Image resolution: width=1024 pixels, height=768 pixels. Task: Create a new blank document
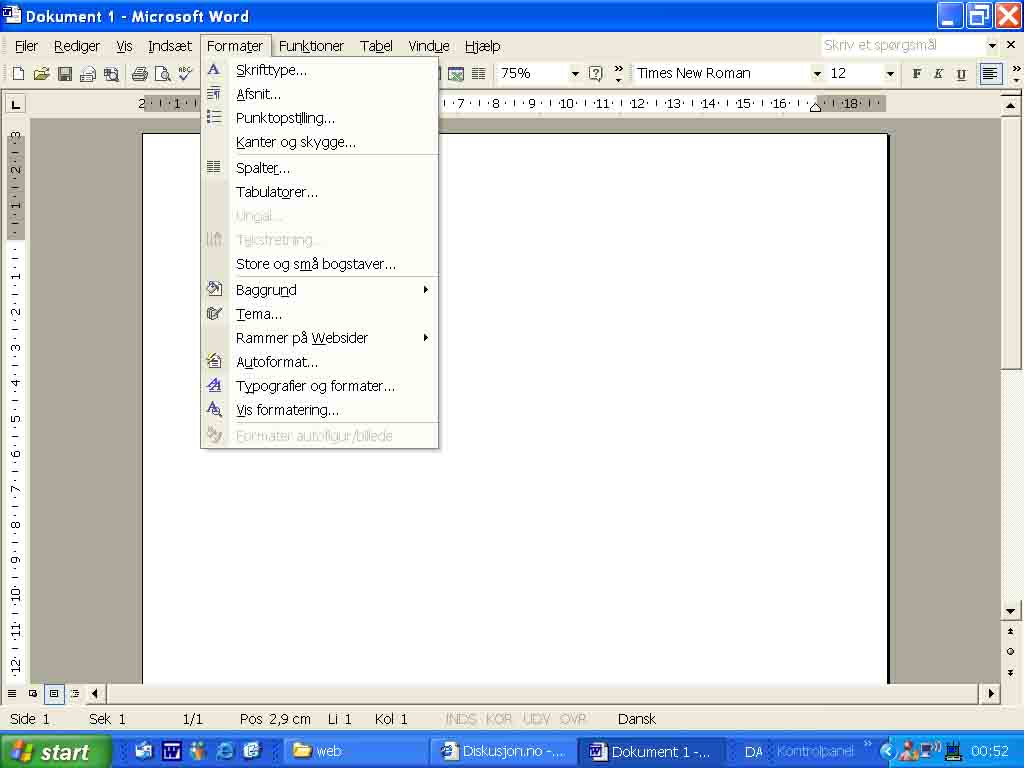(x=18, y=74)
